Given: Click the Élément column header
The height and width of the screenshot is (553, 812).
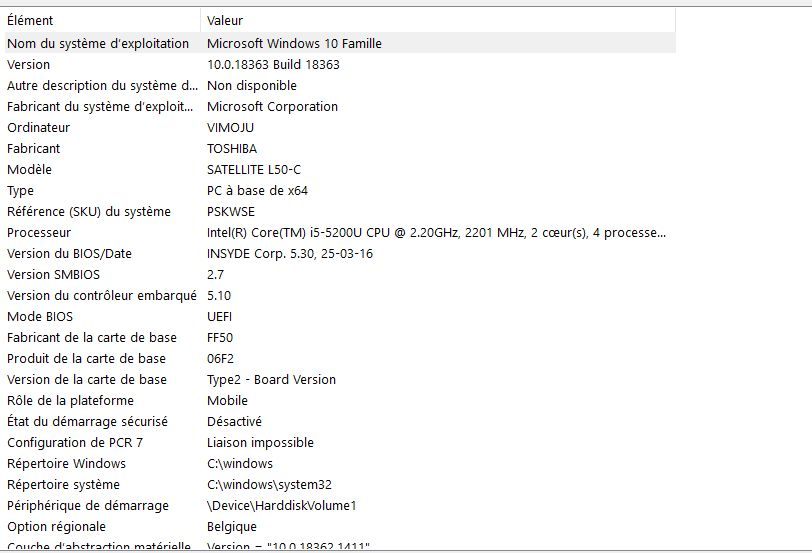Looking at the screenshot, I should coord(102,21).
